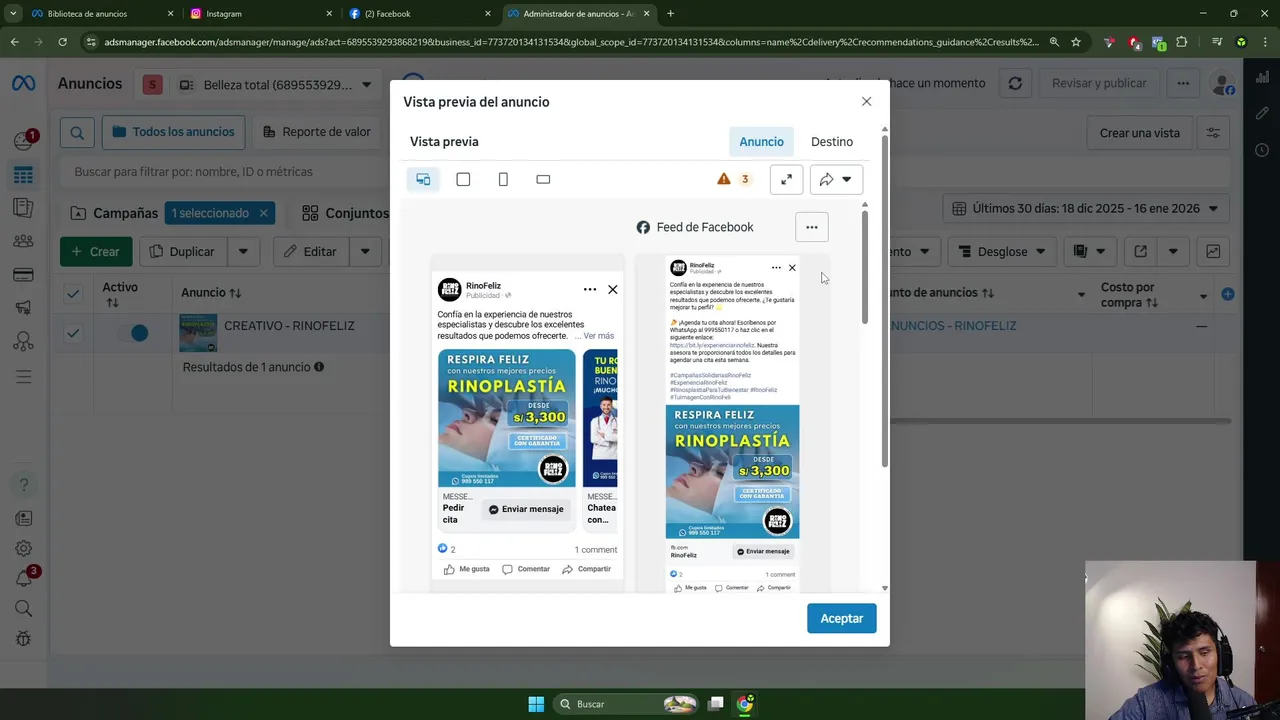The height and width of the screenshot is (720, 1280).
Task: Select the mixed devices preview icon
Action: (x=423, y=179)
